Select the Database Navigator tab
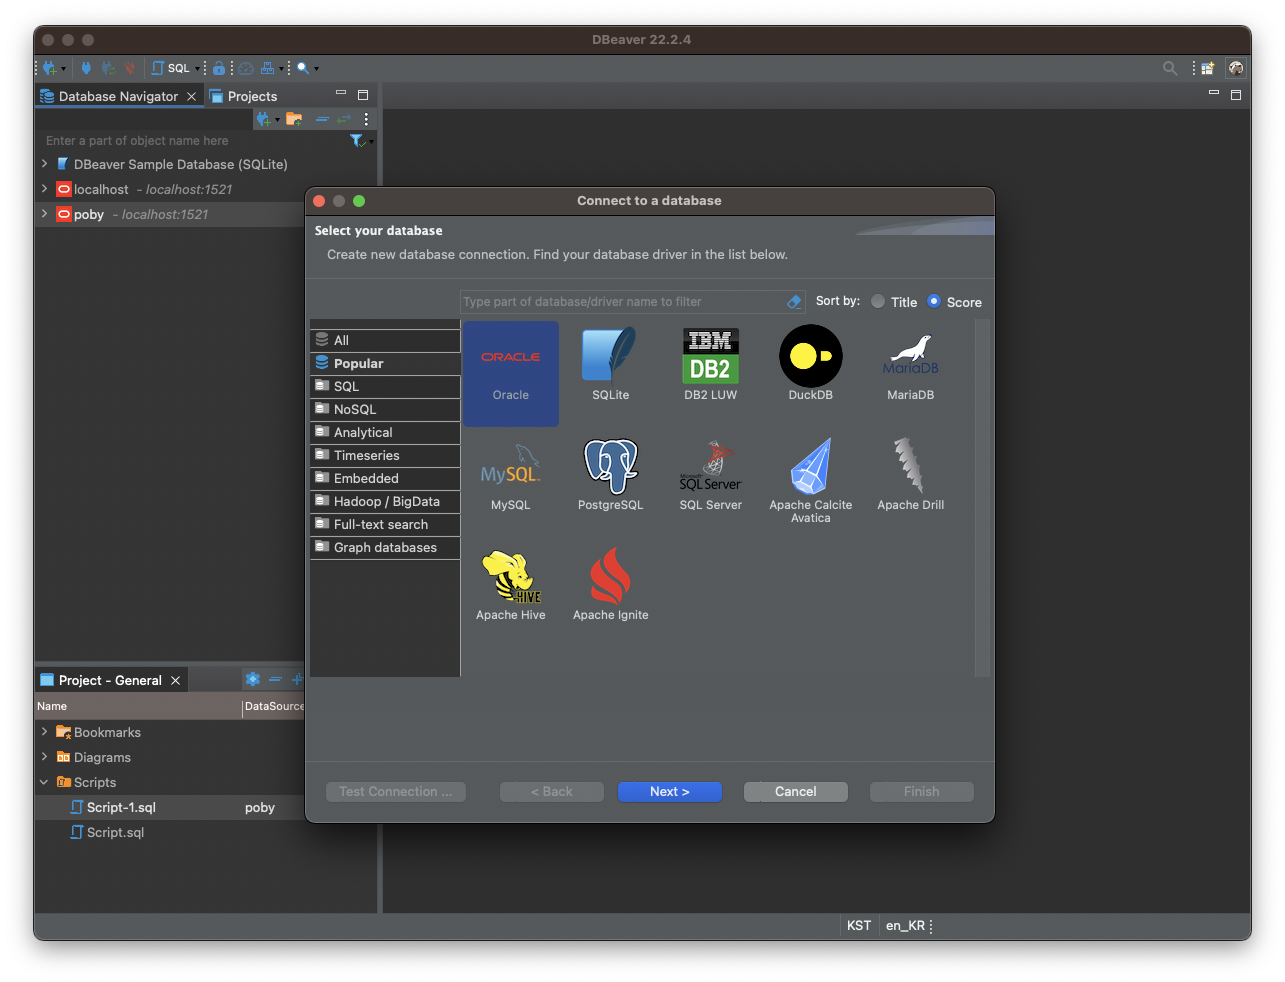This screenshot has height=982, width=1285. (118, 96)
